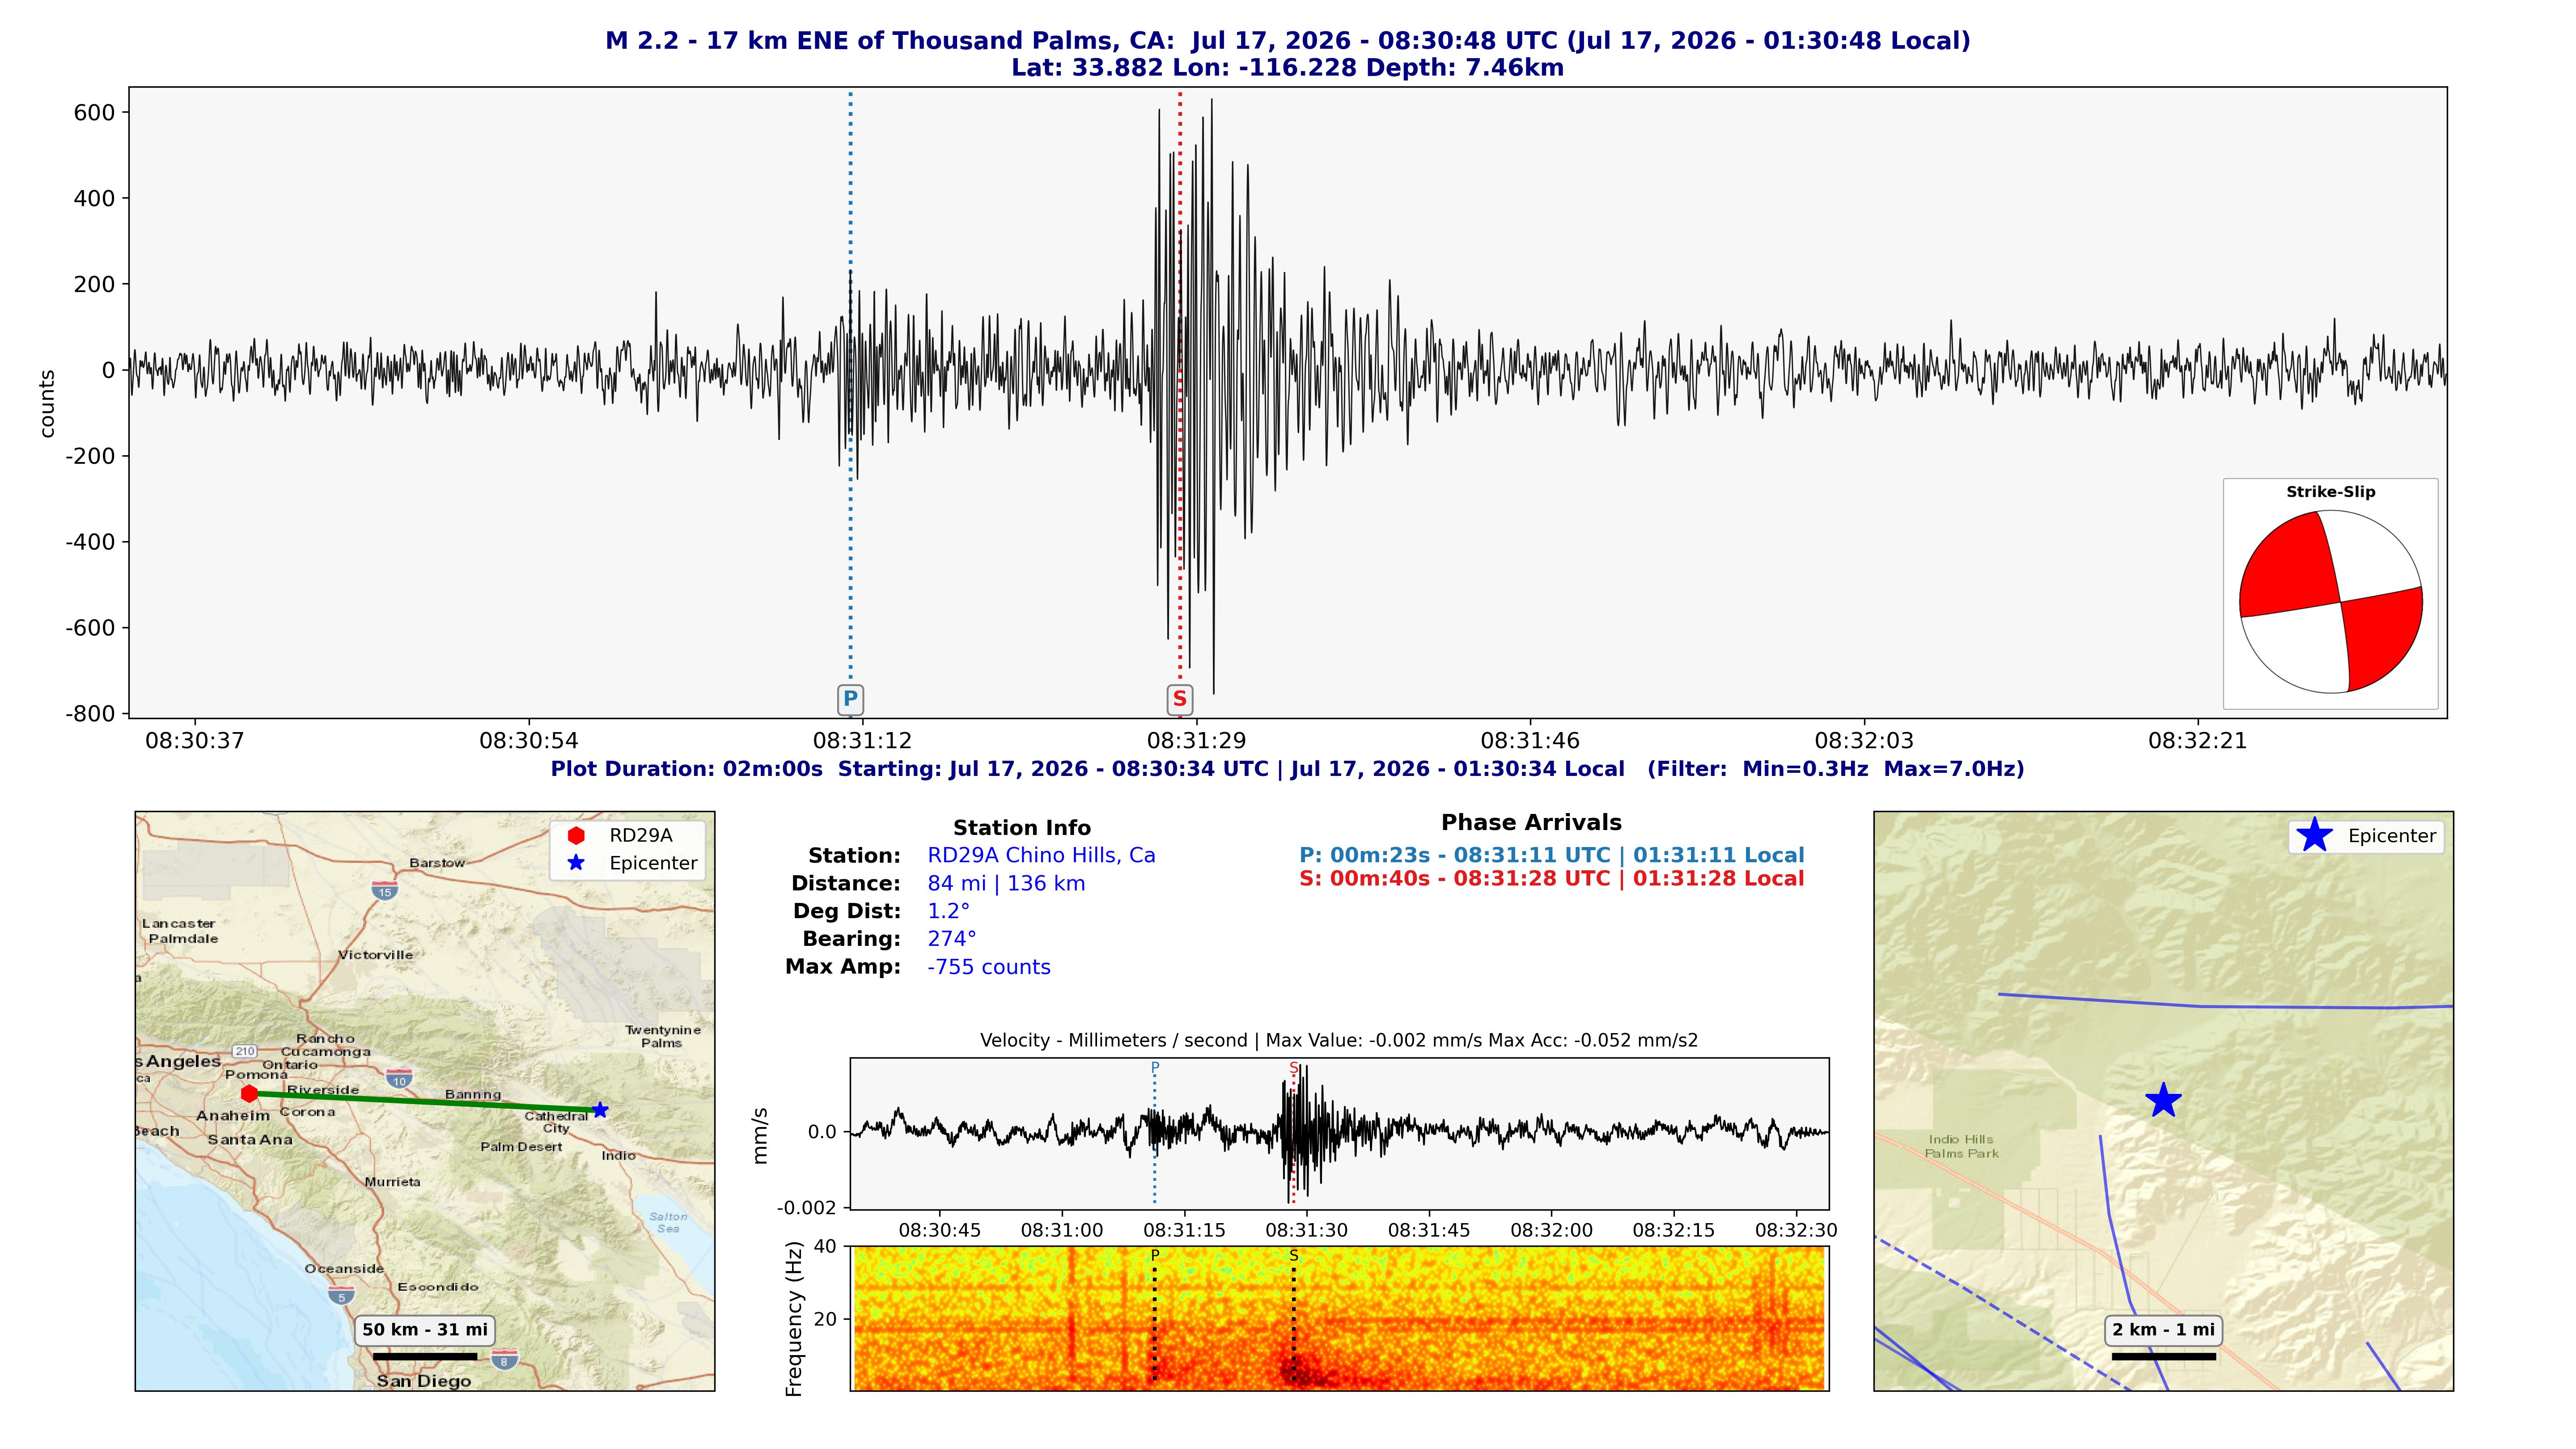Click the S label atop the velocity plot

pos(1294,1068)
